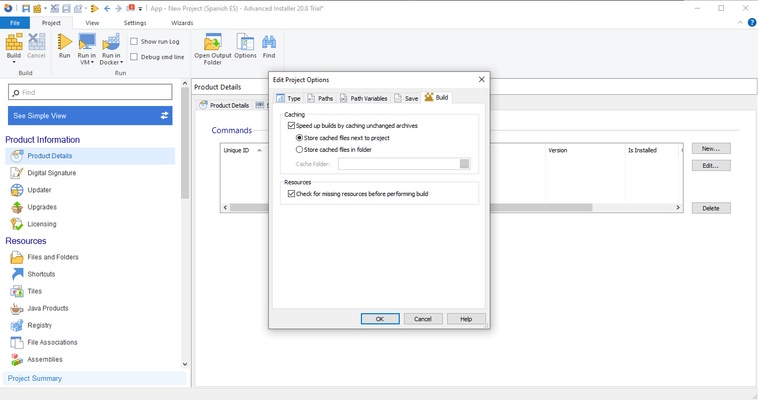The height and width of the screenshot is (400, 758).
Task: Click quick access Build bricks icon
Action: pyautogui.click(x=37, y=8)
